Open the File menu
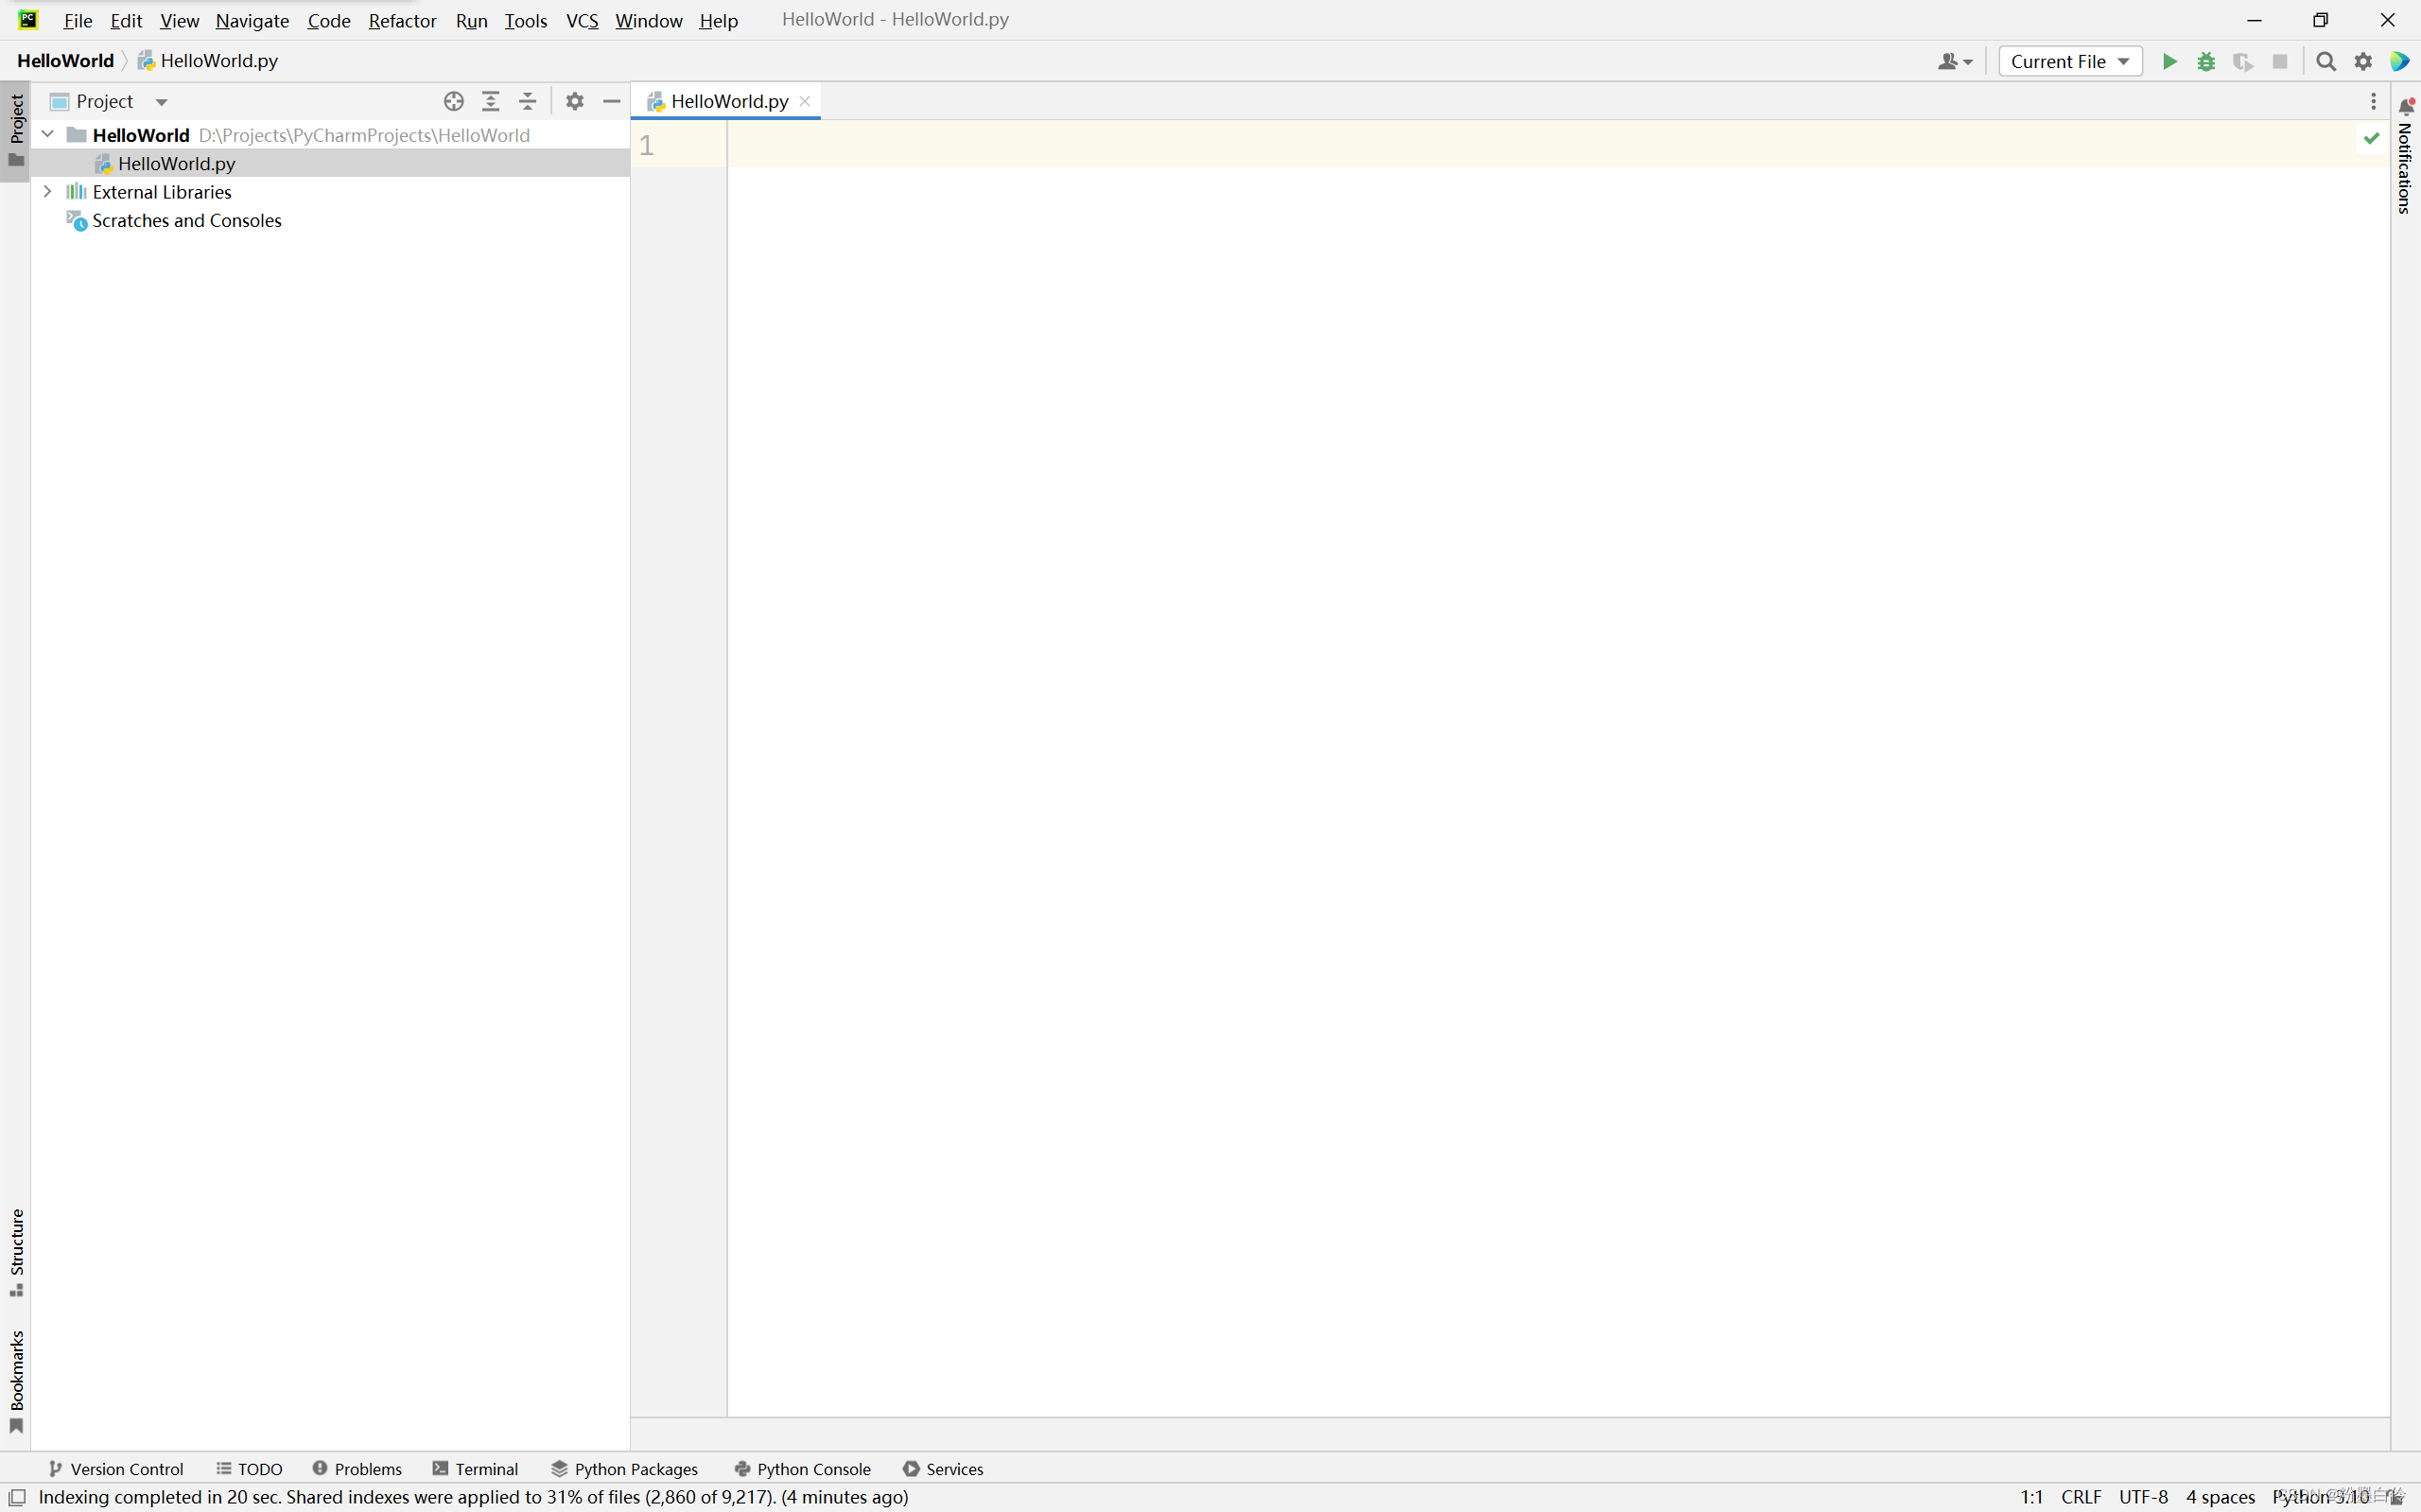 coord(77,20)
